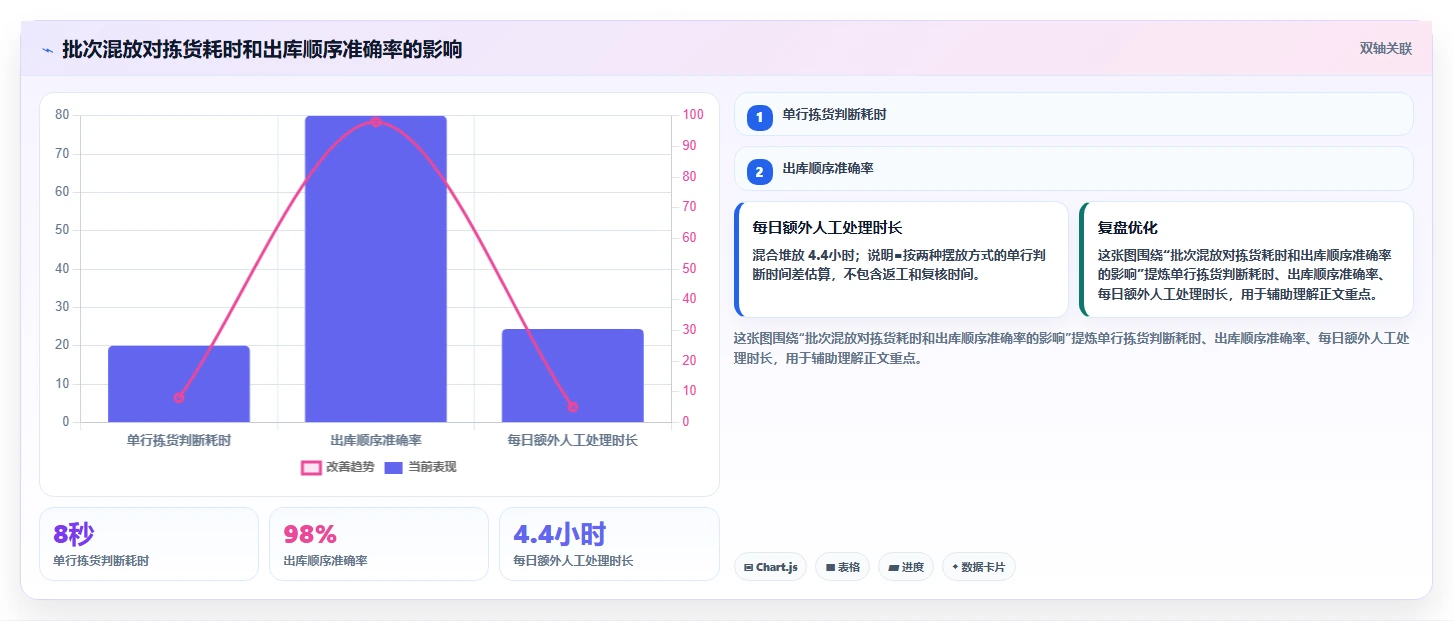The height and width of the screenshot is (621, 1453).
Task: Click the lightning icon beside the title
Action: click(x=47, y=50)
